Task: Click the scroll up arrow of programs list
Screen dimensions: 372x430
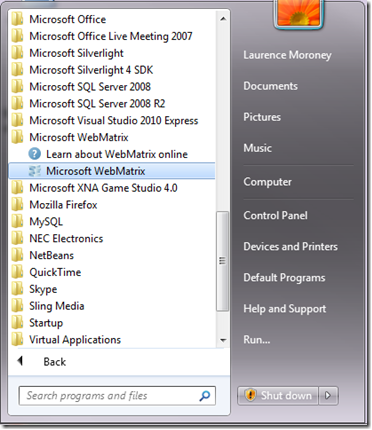Action: (223, 19)
